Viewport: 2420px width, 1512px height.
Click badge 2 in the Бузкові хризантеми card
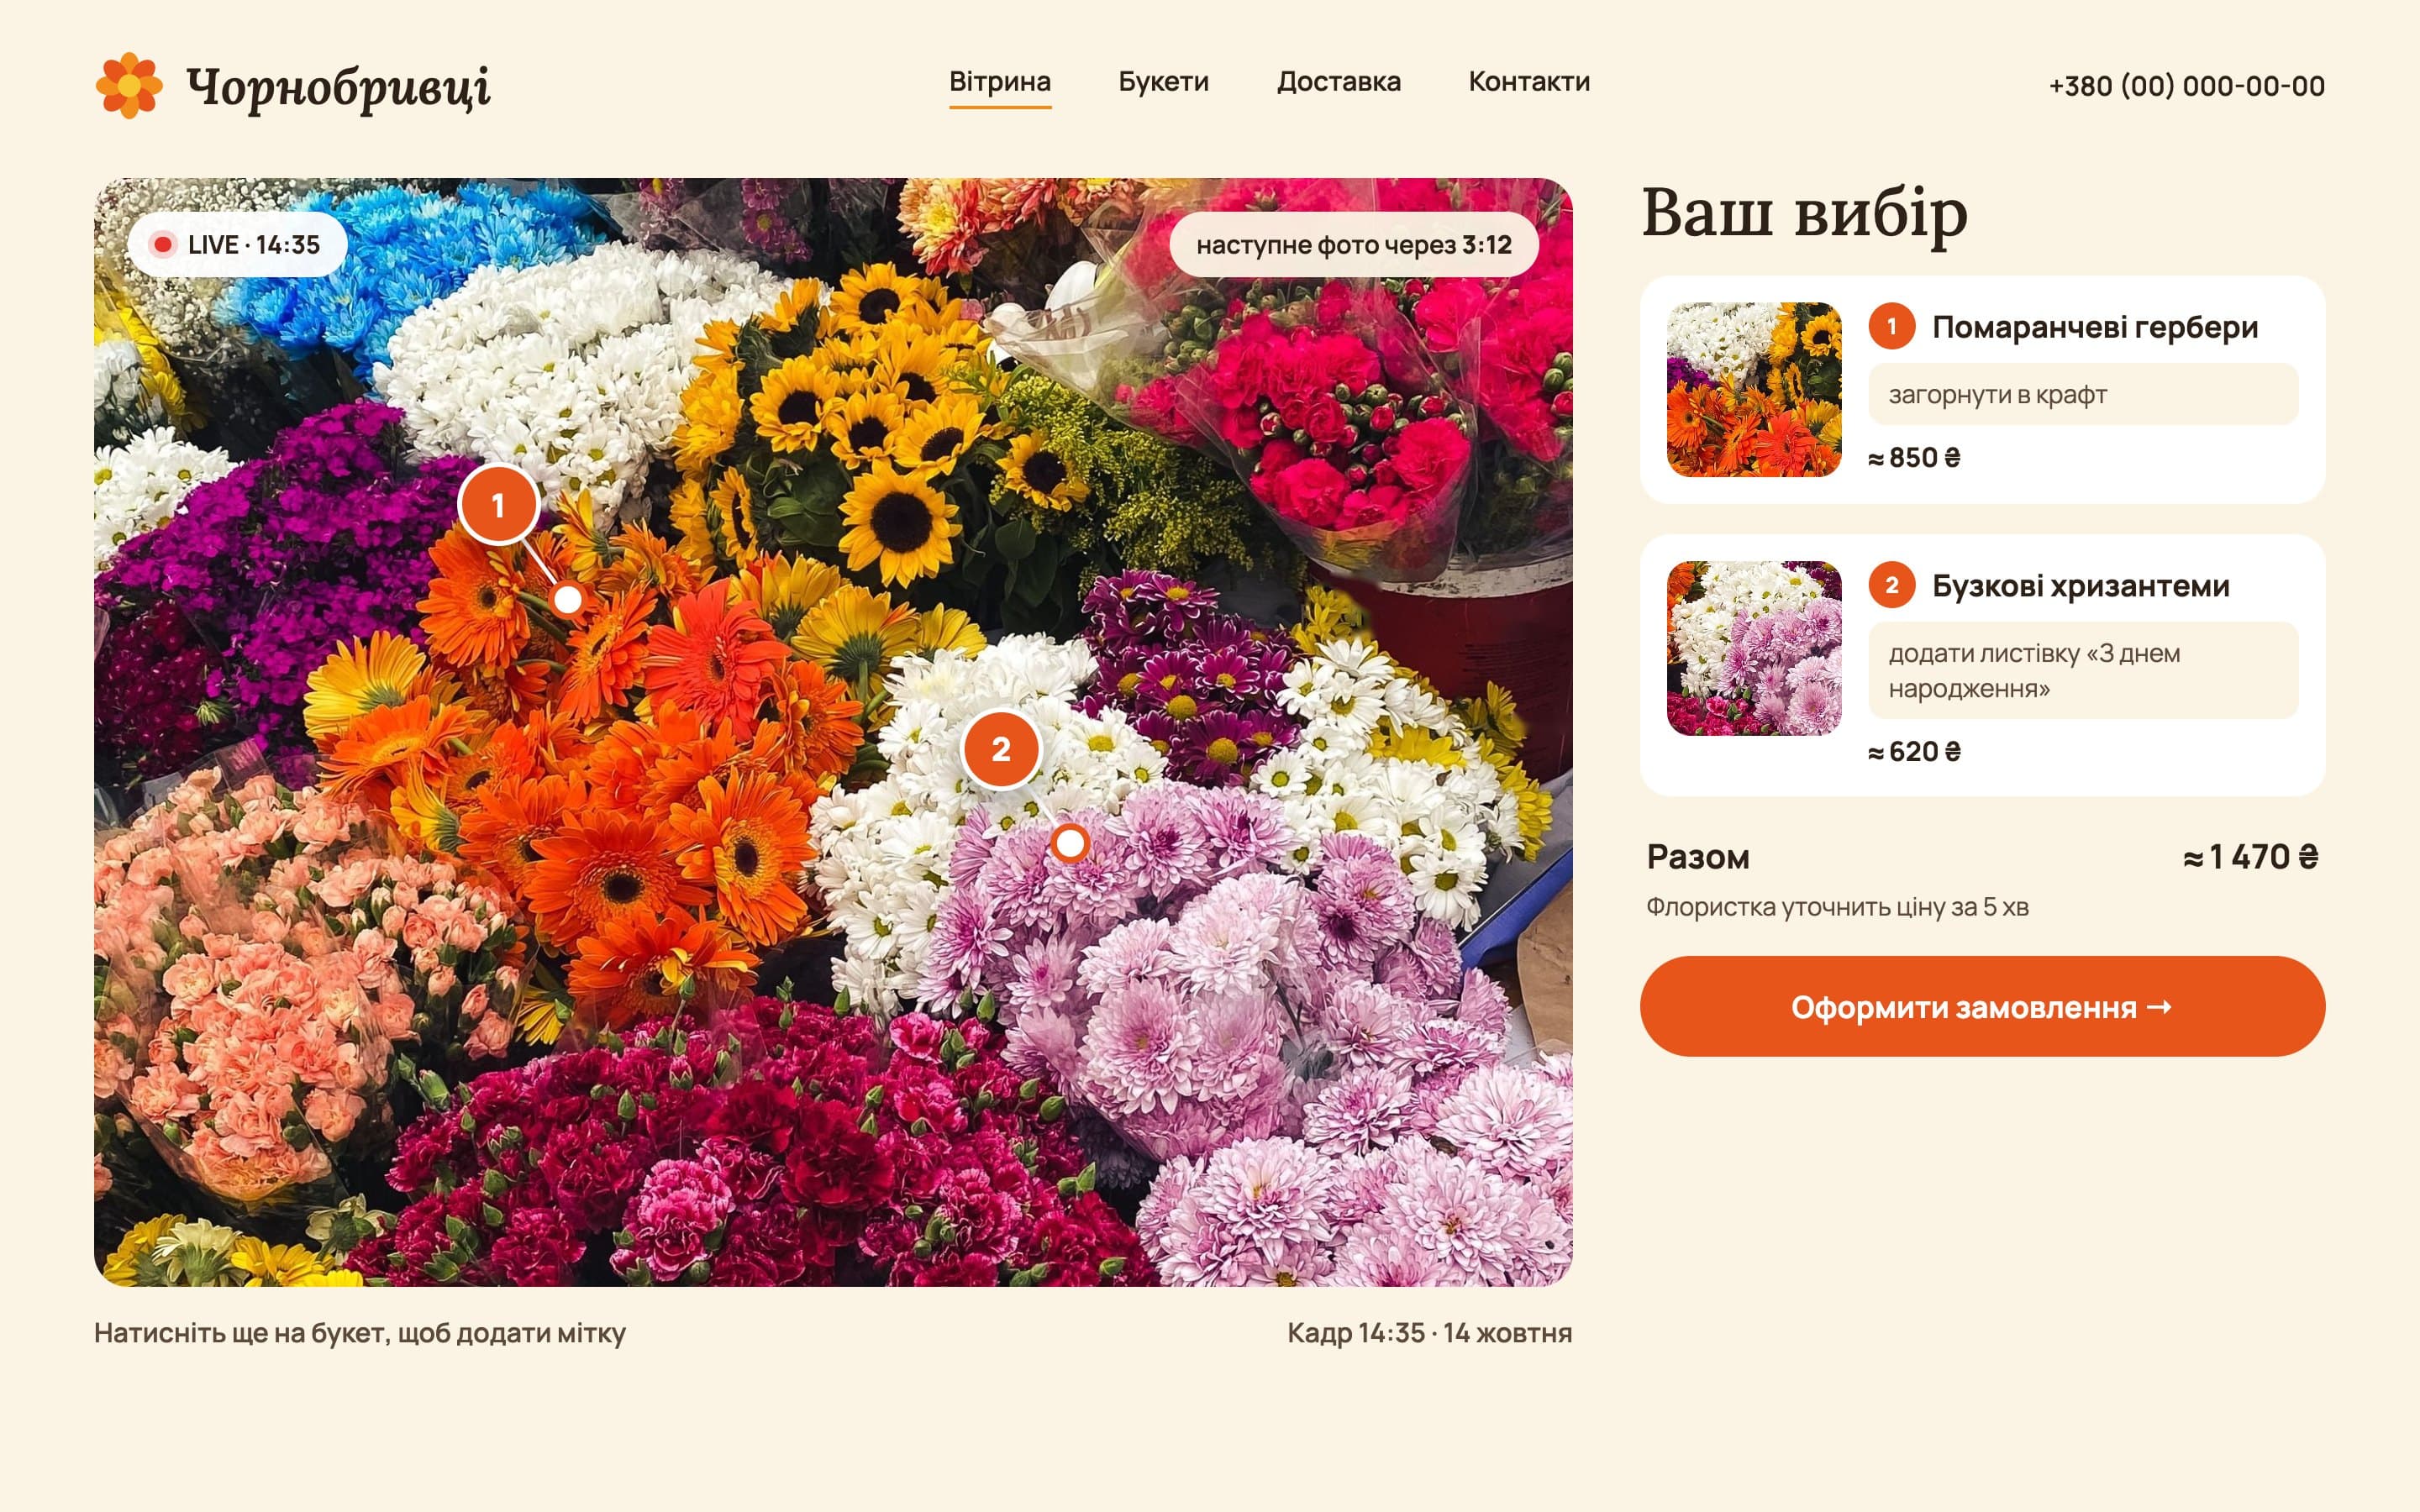pos(1891,585)
